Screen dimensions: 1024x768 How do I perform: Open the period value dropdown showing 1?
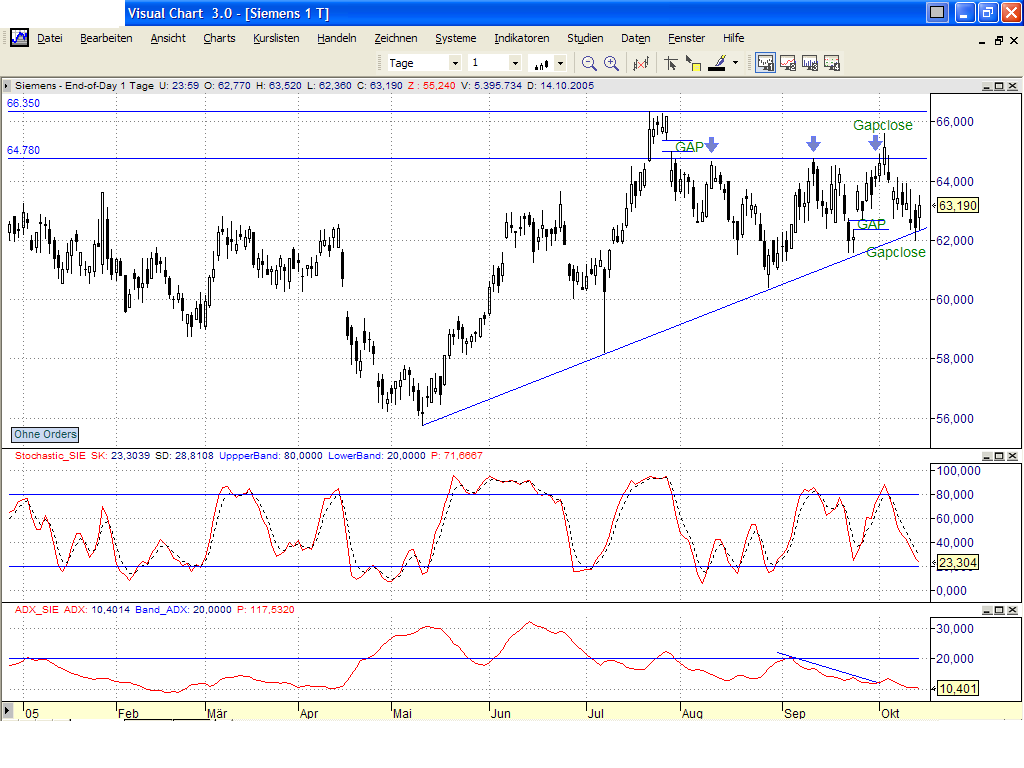(515, 62)
